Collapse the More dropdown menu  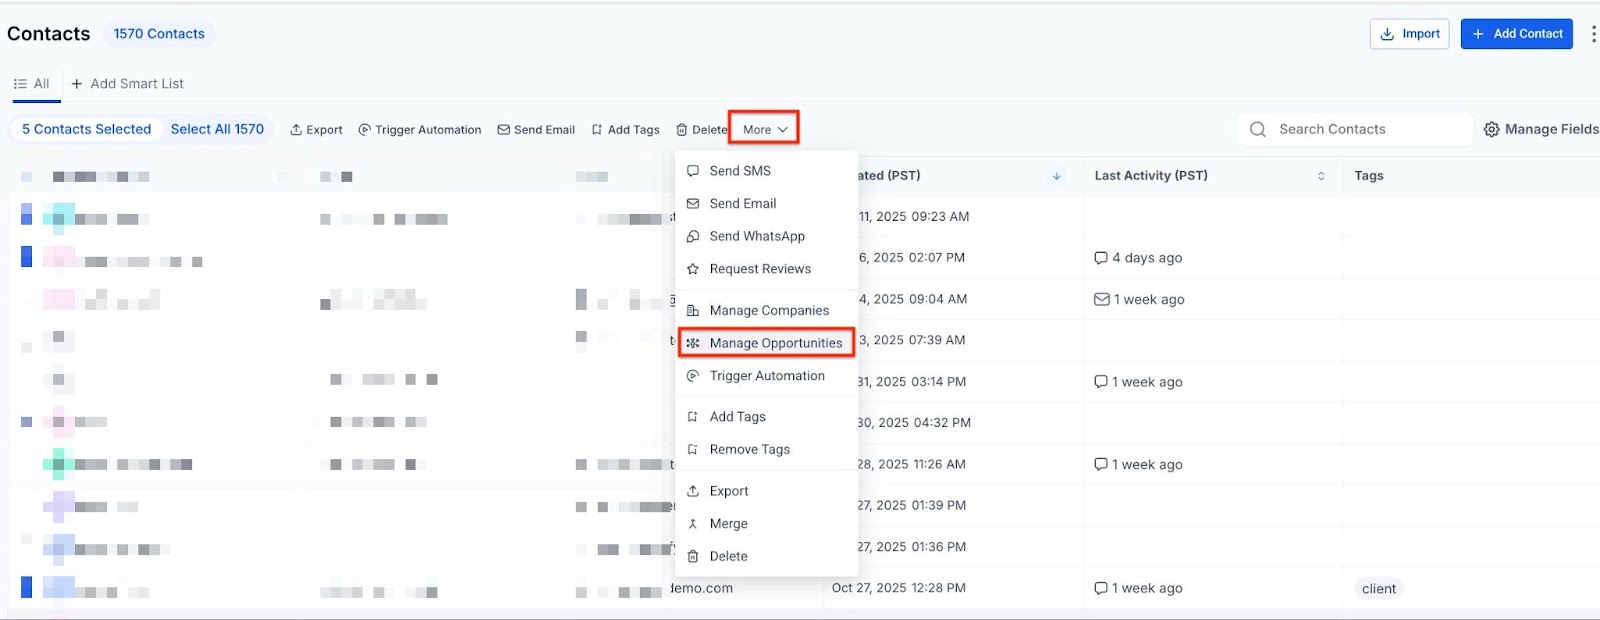point(764,129)
